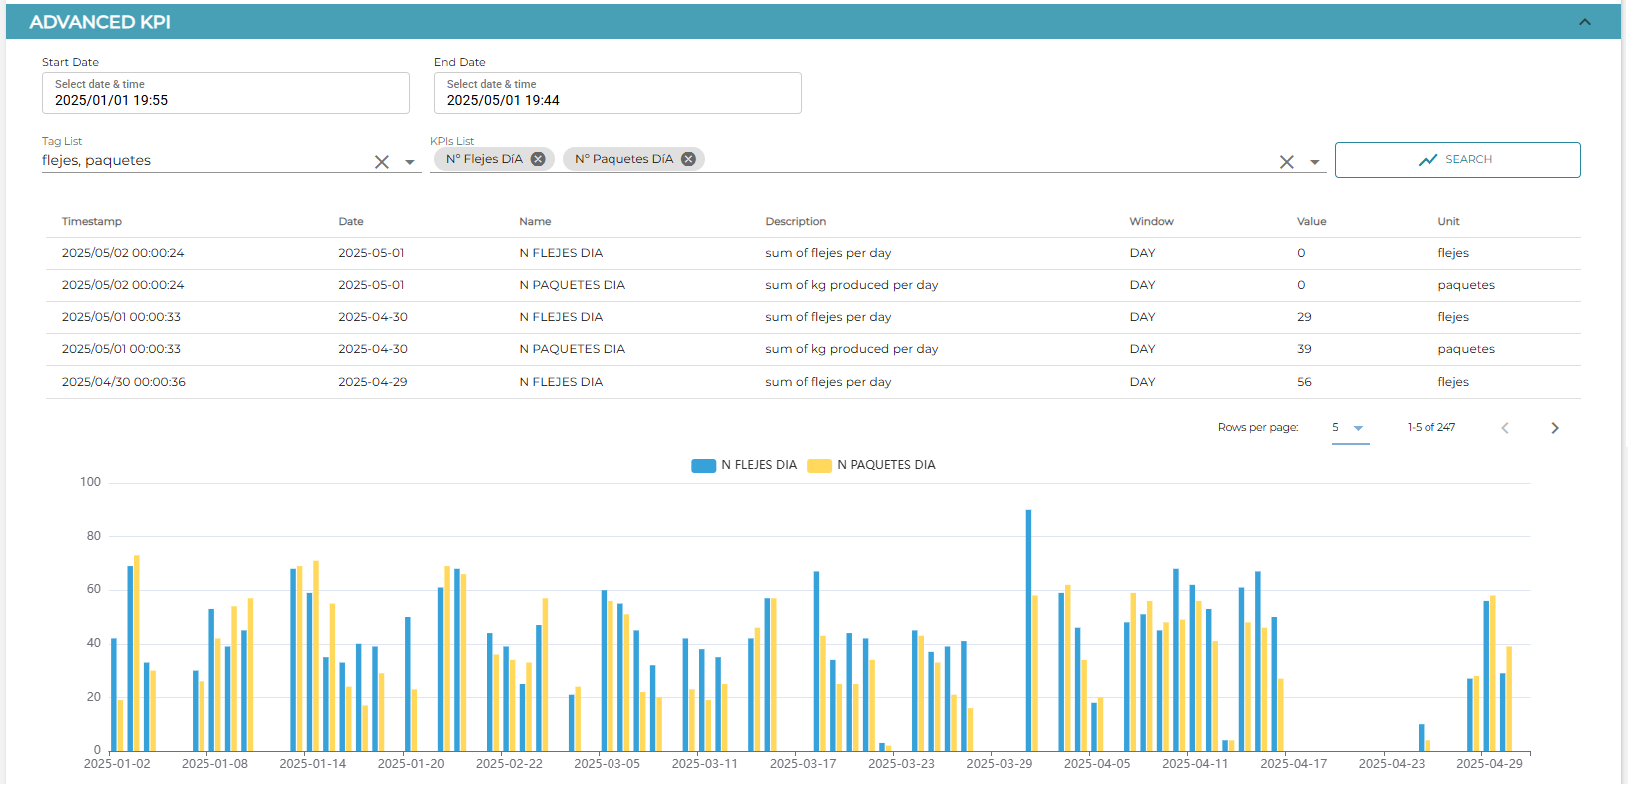Edit the End Date field
The height and width of the screenshot is (789, 1637).
(618, 93)
